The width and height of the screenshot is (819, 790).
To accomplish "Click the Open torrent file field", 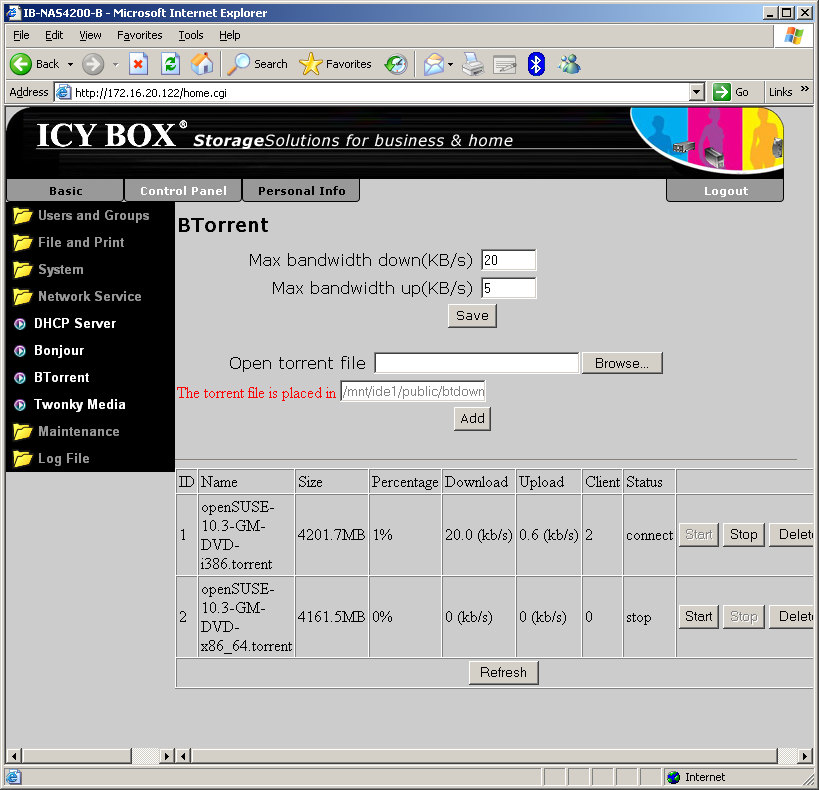I will click(x=476, y=363).
